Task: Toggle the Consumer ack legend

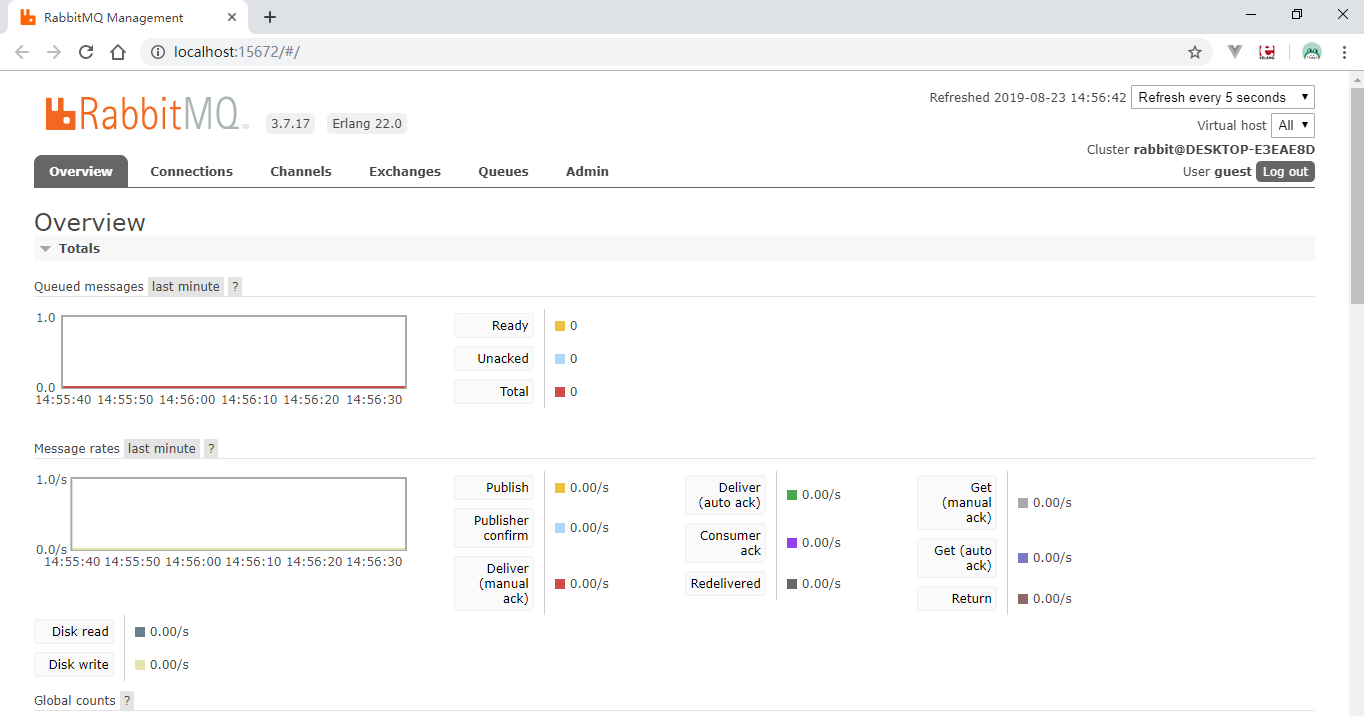Action: point(725,543)
